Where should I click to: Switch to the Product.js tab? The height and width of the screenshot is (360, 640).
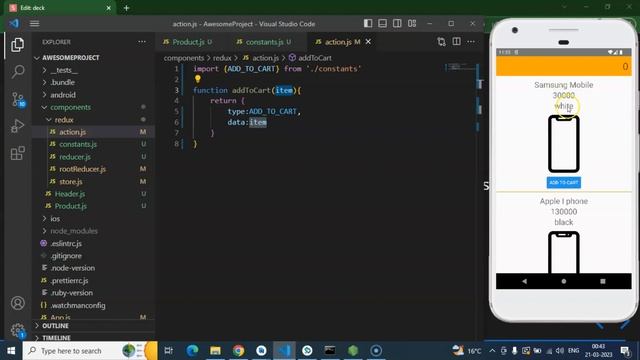pyautogui.click(x=188, y=42)
